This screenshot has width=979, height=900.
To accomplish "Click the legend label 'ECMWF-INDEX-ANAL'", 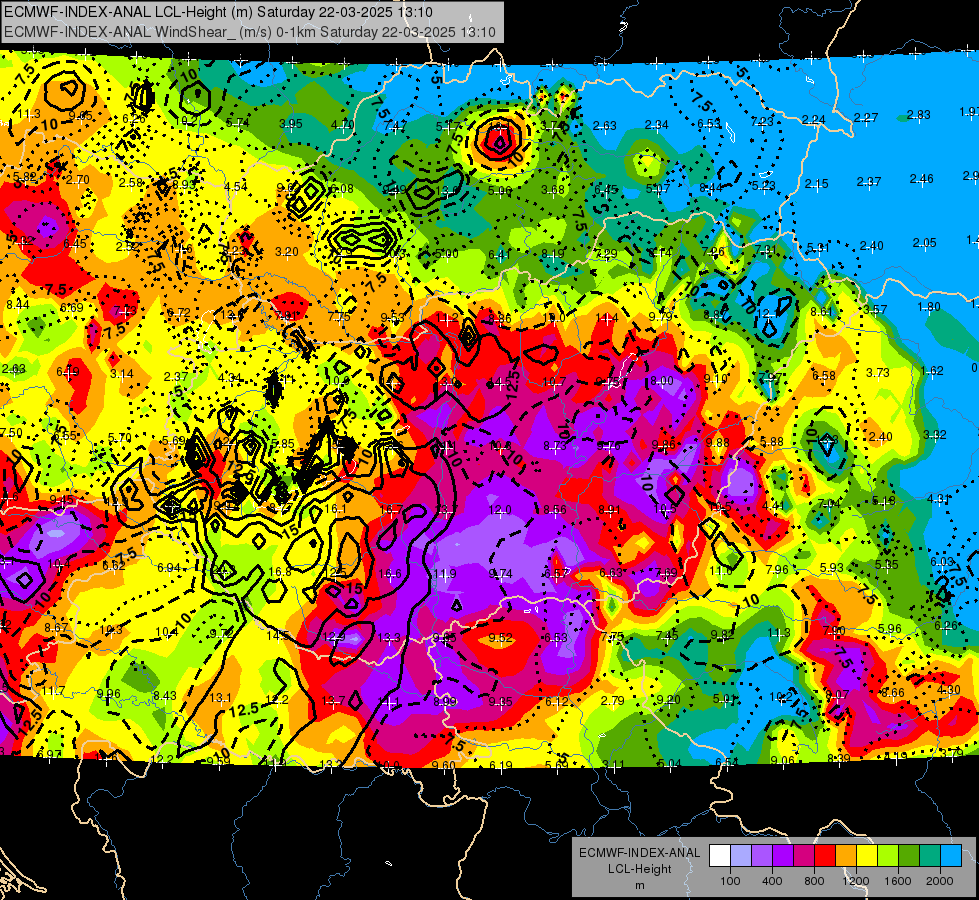I will click(639, 853).
